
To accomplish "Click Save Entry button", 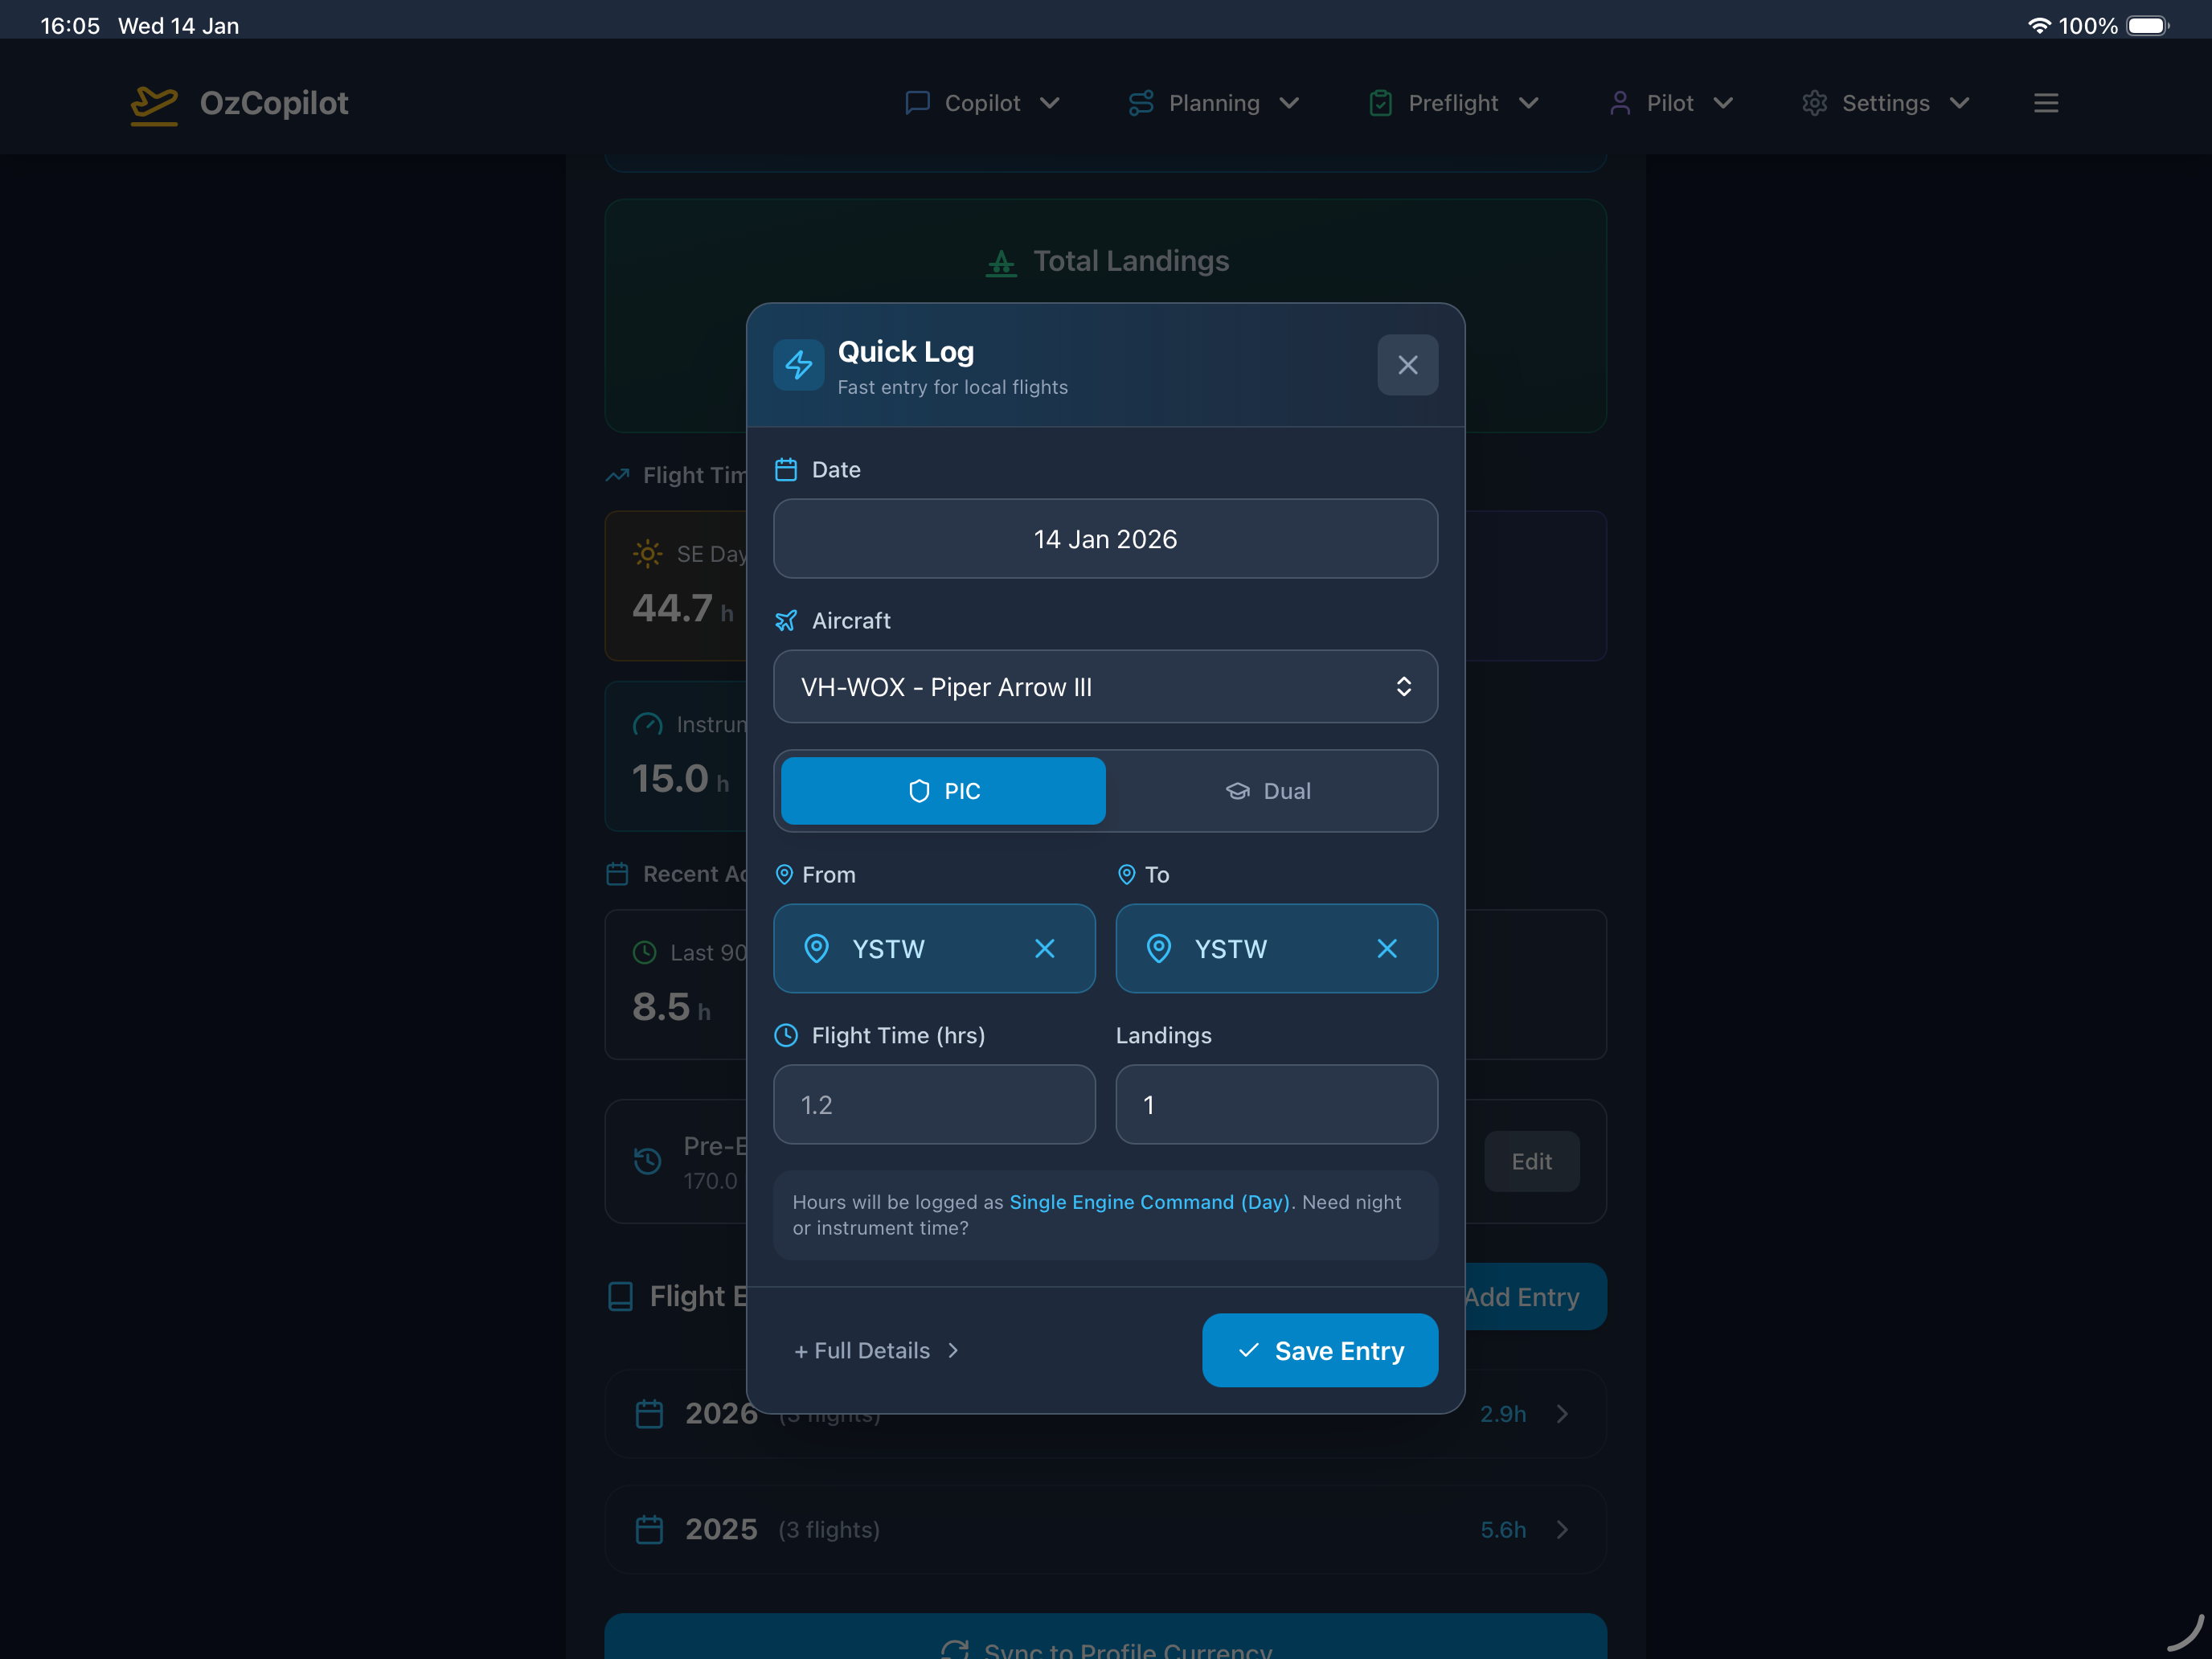I will (x=1319, y=1350).
